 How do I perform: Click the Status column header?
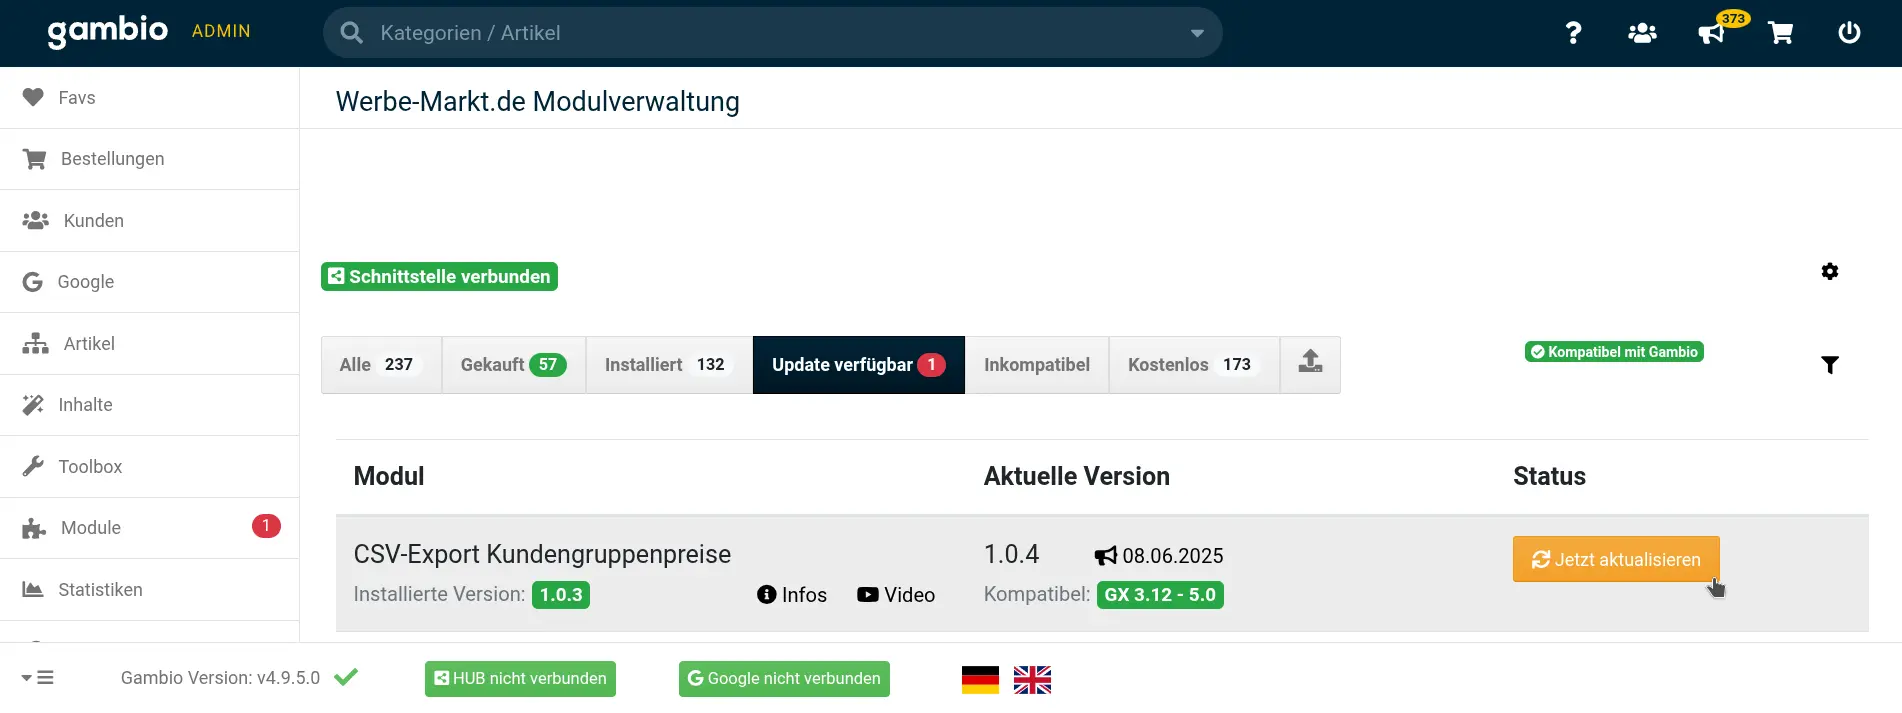tap(1549, 476)
